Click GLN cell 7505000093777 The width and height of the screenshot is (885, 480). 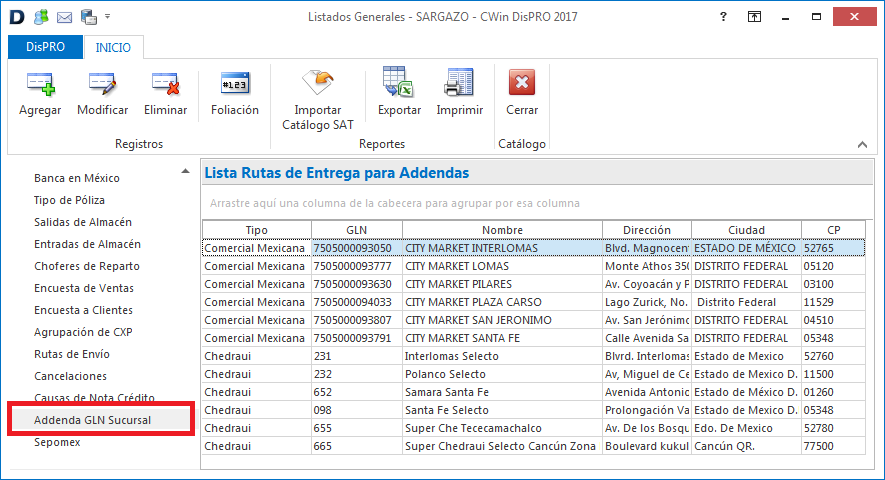click(x=357, y=266)
